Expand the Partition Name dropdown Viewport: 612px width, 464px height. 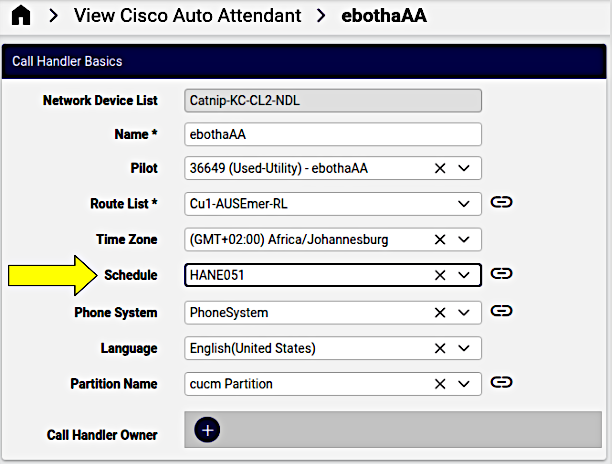tap(464, 384)
